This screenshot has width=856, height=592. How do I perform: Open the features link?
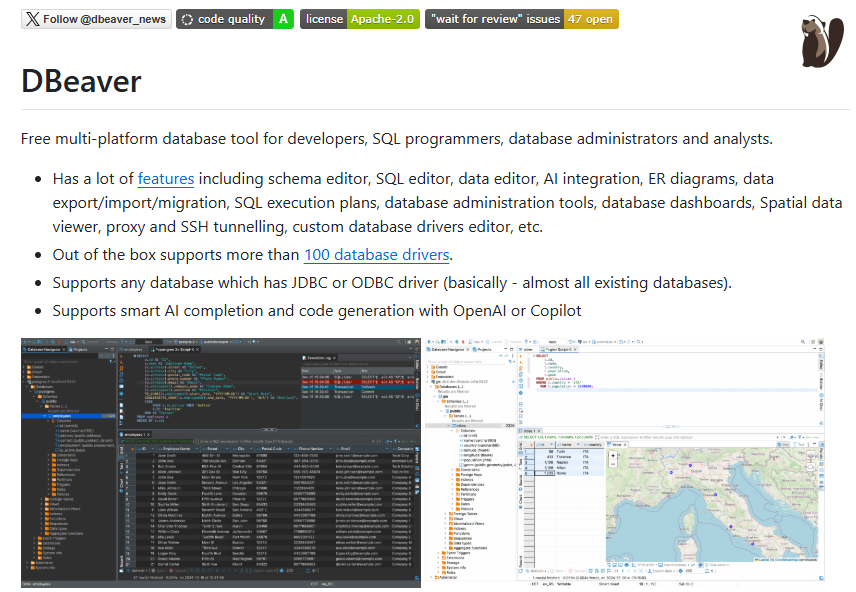tap(166, 179)
